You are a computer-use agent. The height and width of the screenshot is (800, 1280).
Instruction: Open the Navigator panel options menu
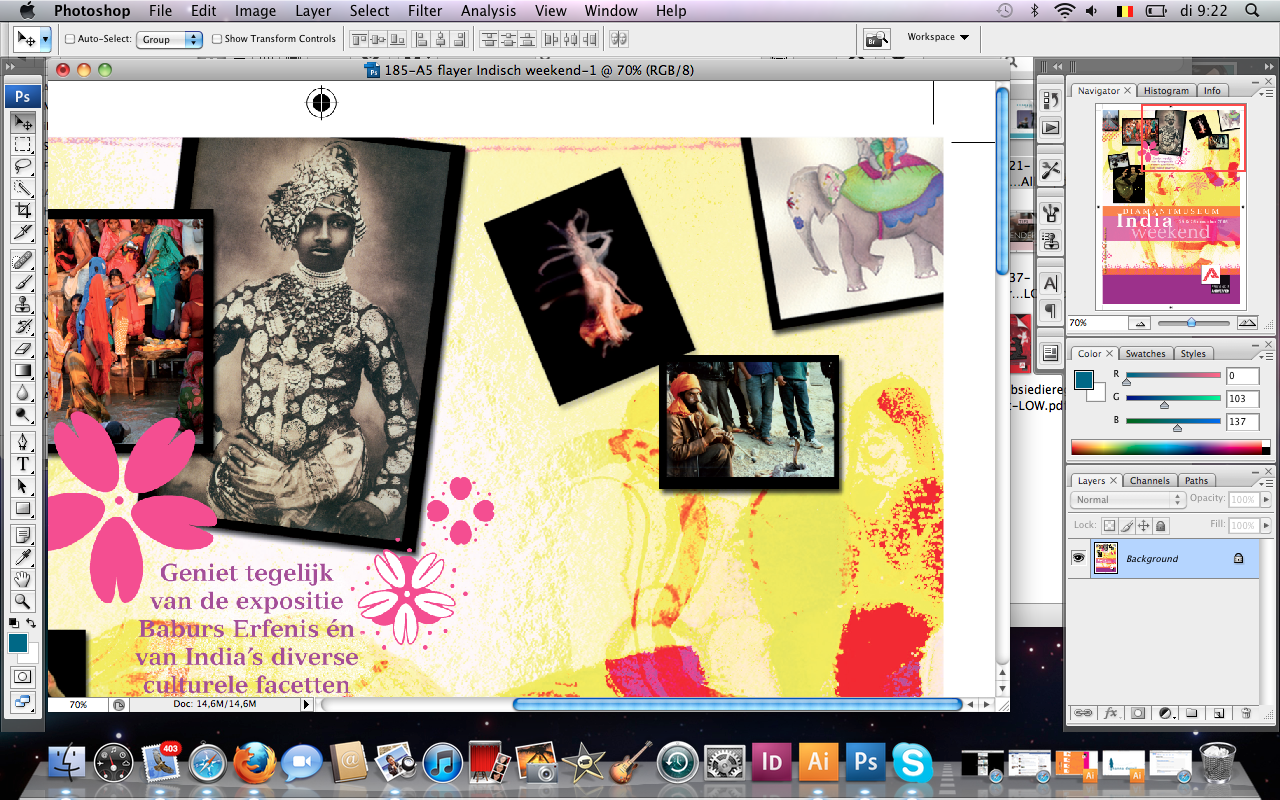pyautogui.click(x=1264, y=92)
